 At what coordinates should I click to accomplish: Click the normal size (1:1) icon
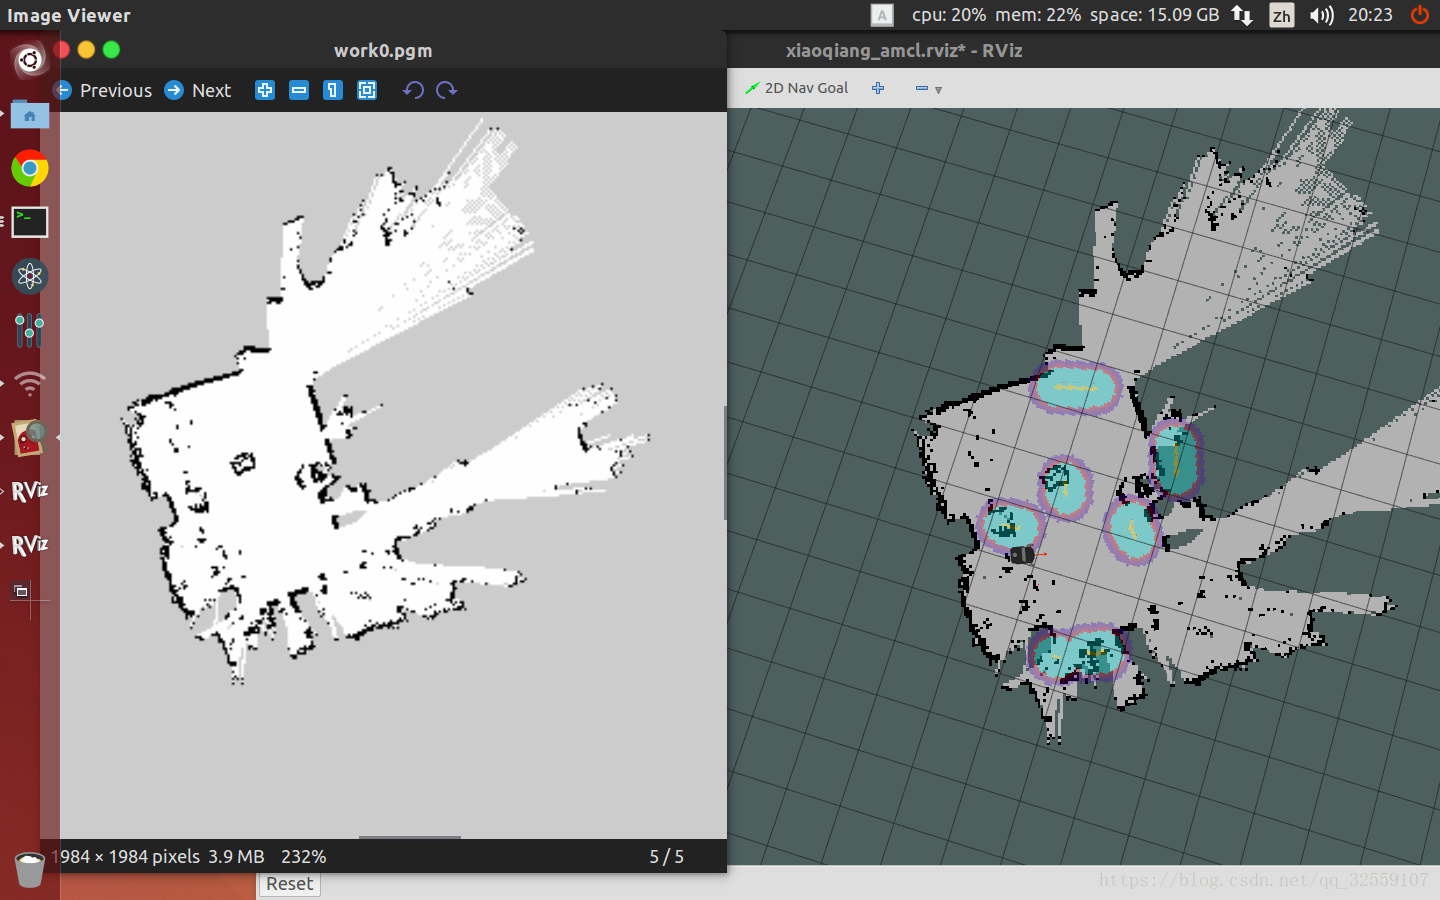333,90
